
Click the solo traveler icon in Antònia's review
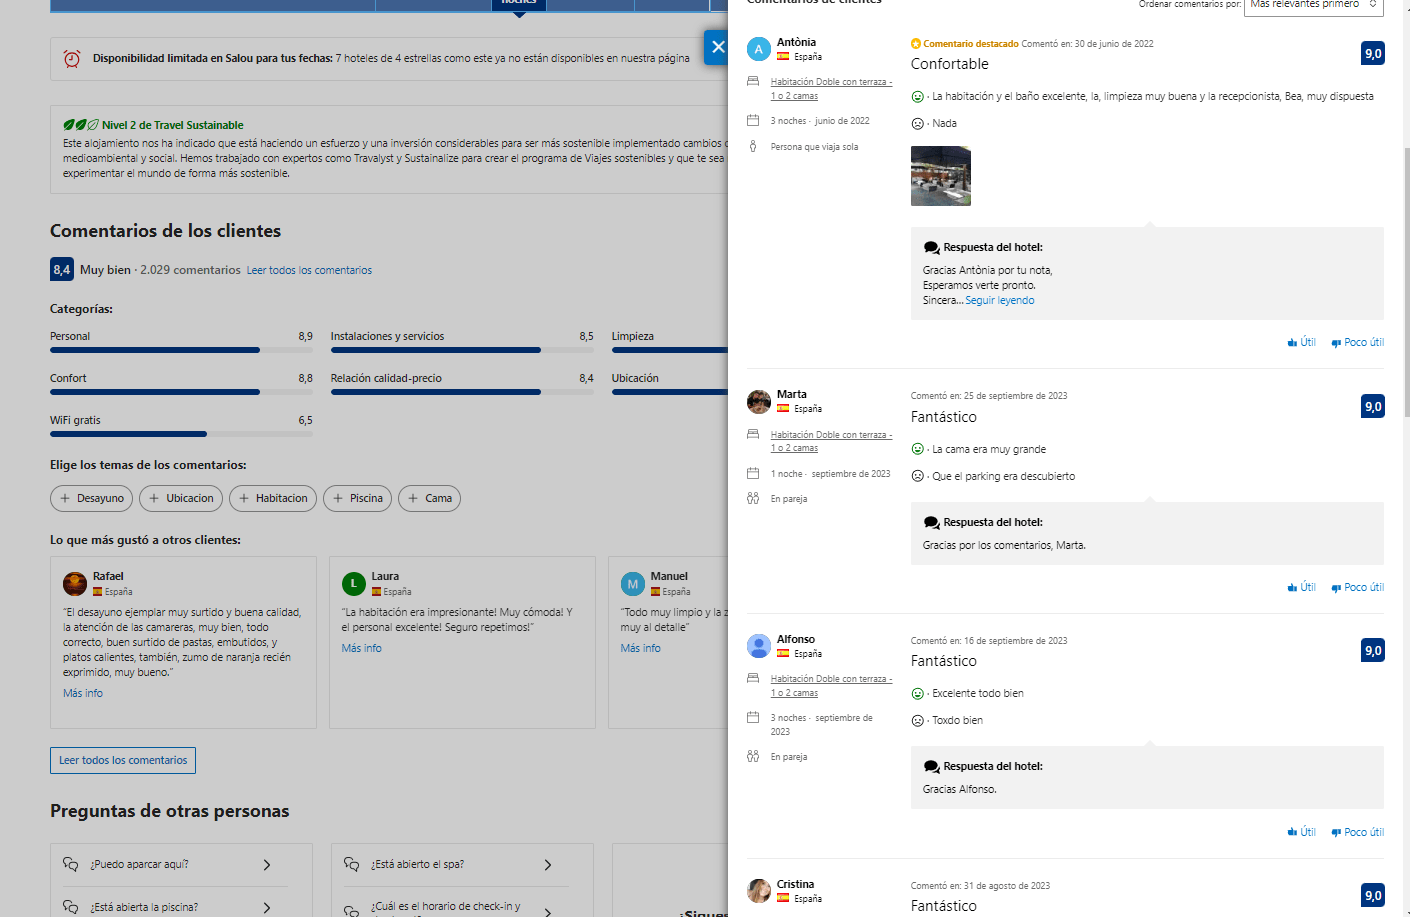753,146
